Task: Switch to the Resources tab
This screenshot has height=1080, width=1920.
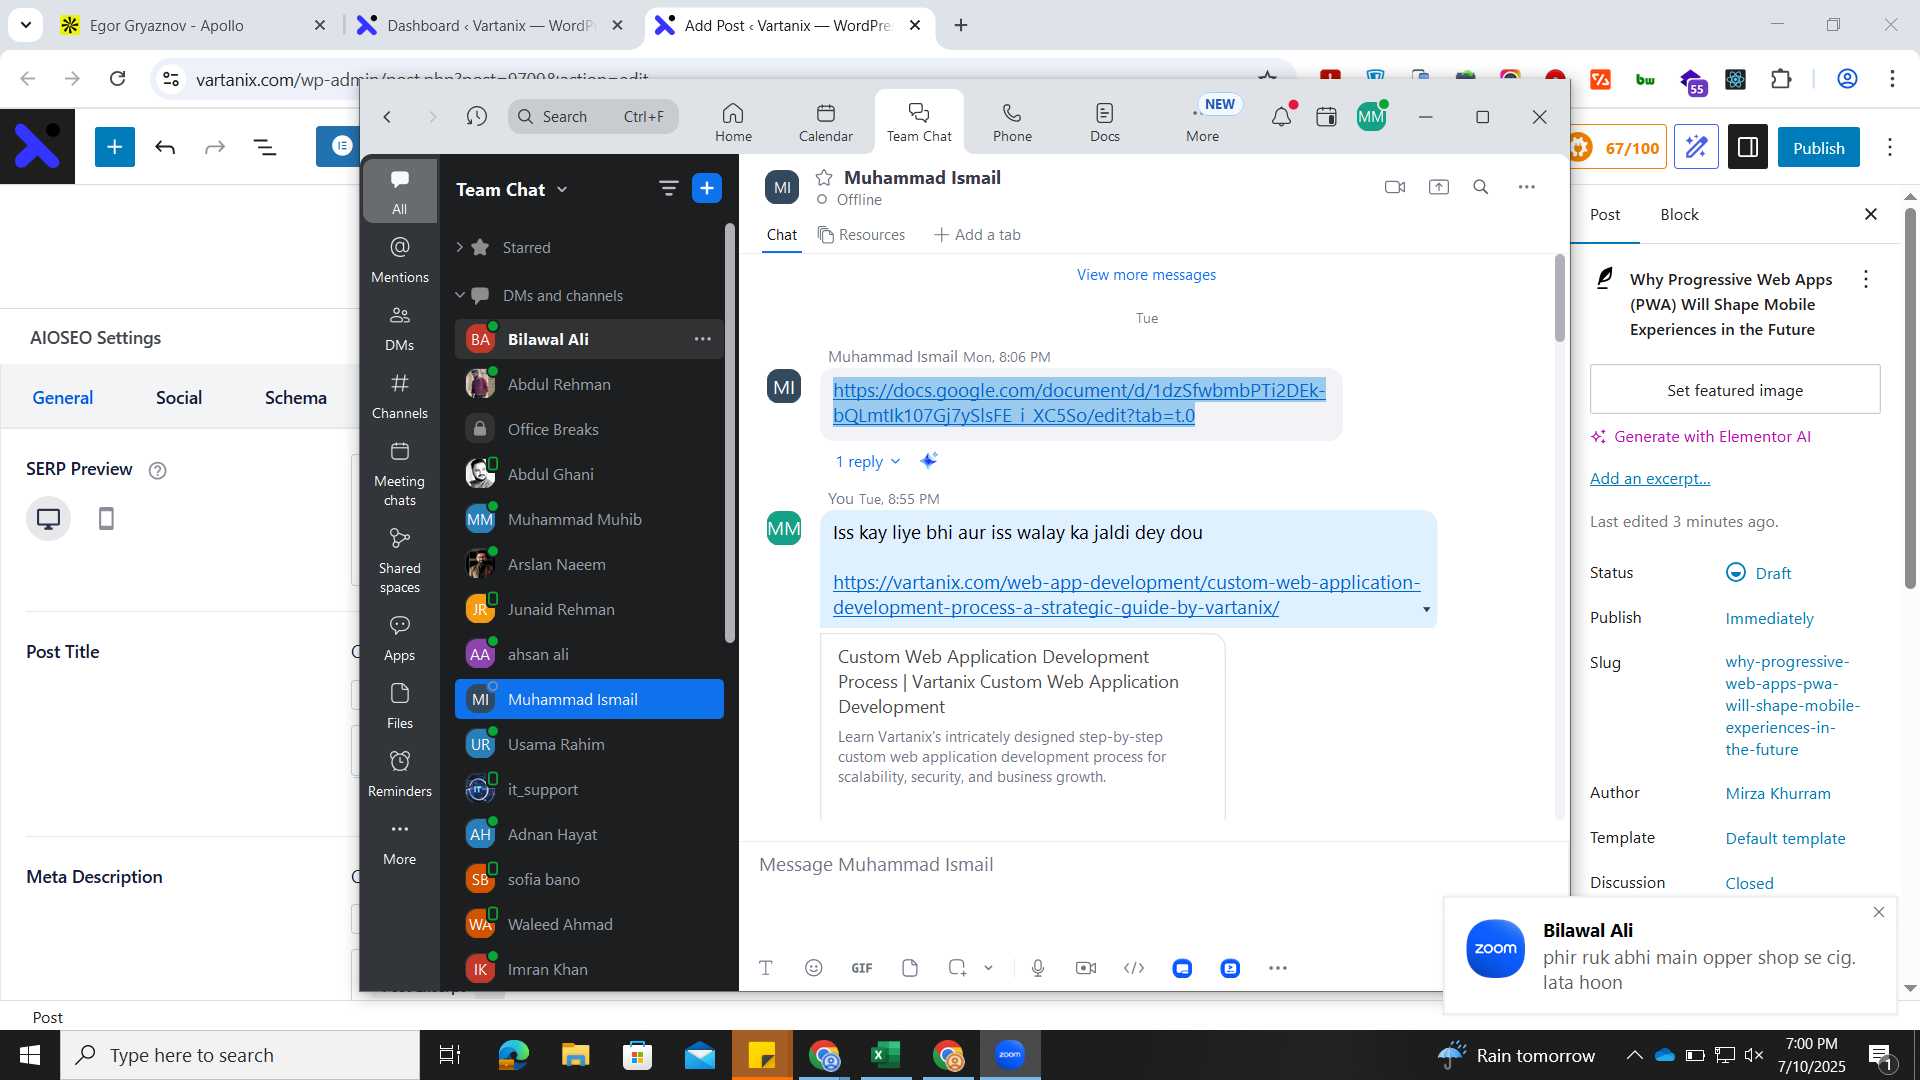Action: tap(861, 234)
